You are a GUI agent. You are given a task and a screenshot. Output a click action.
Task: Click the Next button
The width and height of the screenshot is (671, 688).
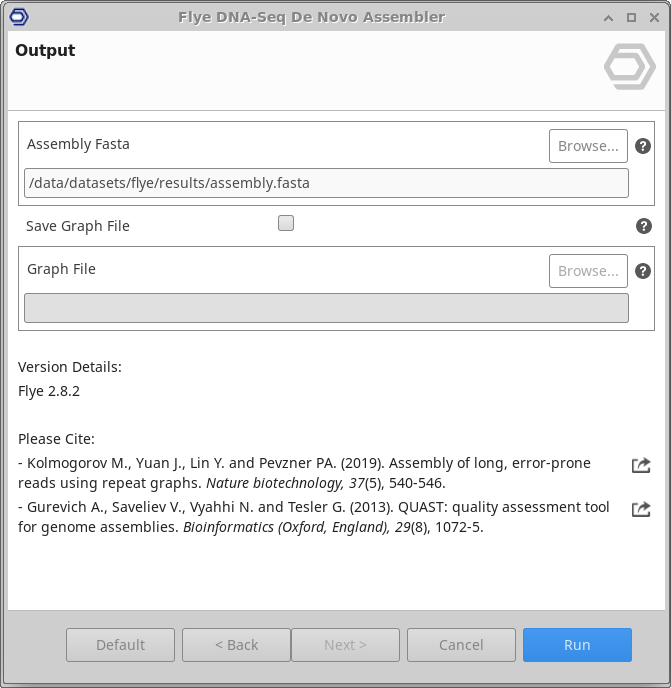[345, 645]
